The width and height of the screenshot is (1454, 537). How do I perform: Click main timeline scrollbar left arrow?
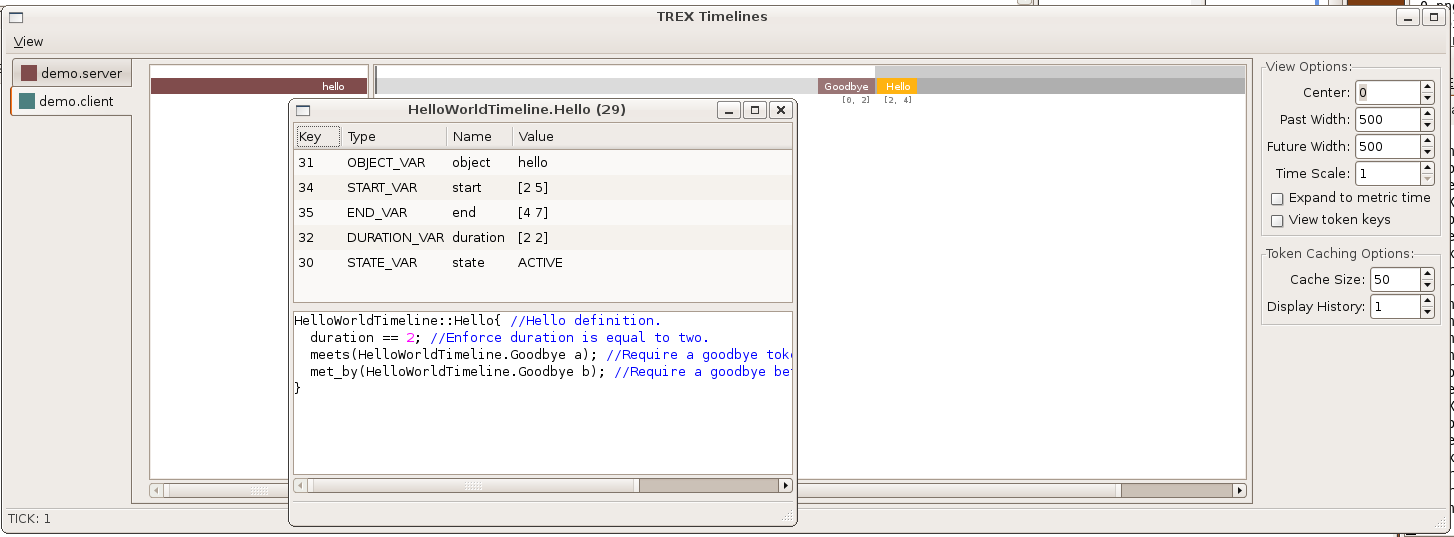(x=157, y=490)
